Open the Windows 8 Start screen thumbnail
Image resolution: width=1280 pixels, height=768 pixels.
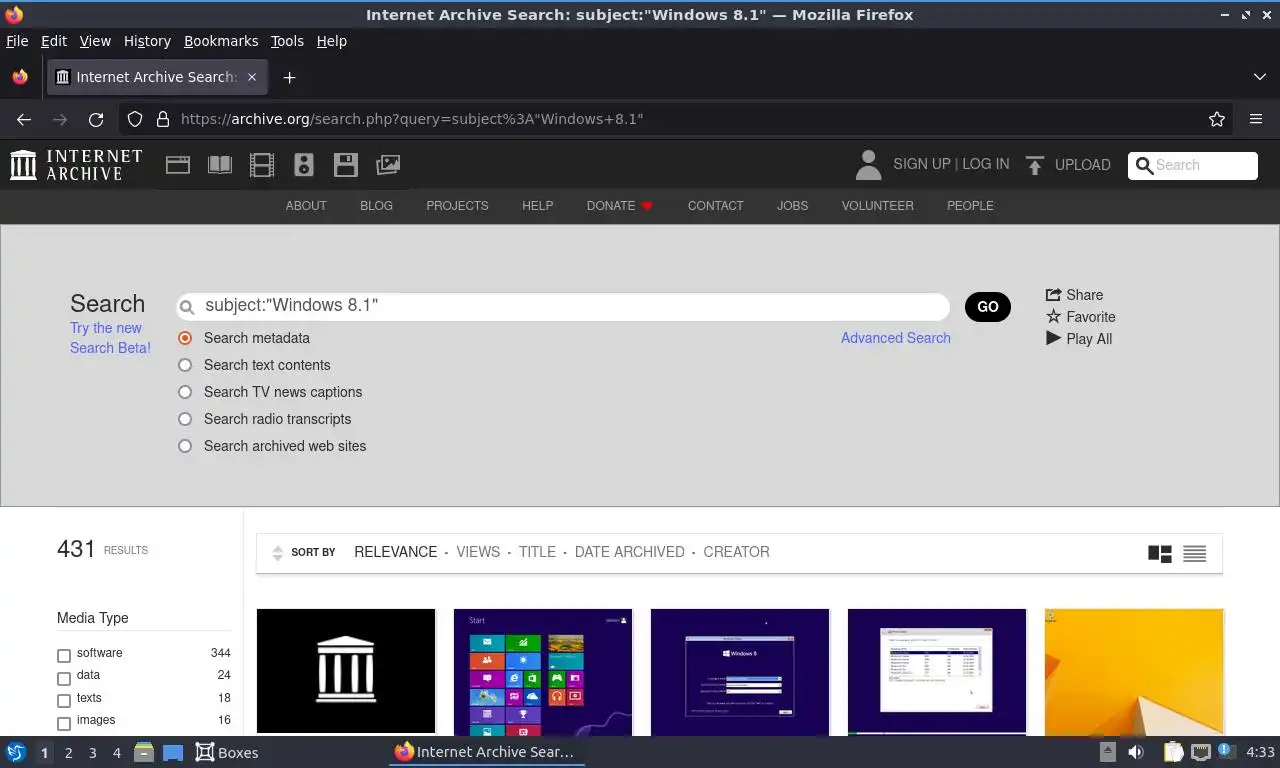click(543, 672)
